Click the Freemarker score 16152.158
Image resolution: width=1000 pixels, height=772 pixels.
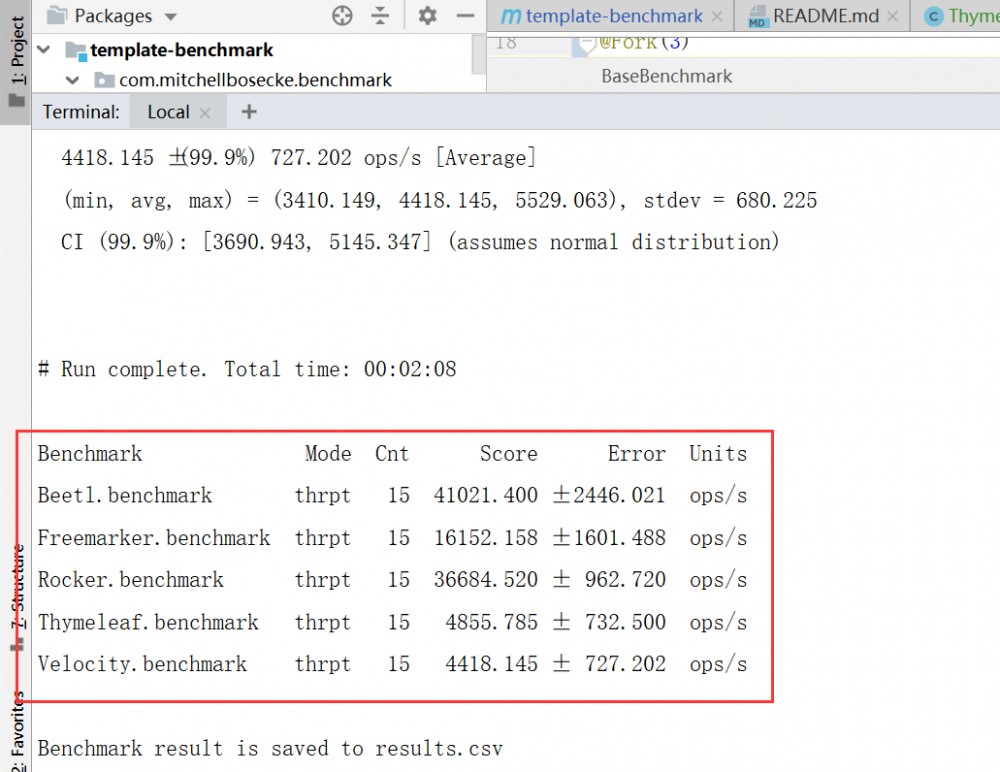(486, 538)
